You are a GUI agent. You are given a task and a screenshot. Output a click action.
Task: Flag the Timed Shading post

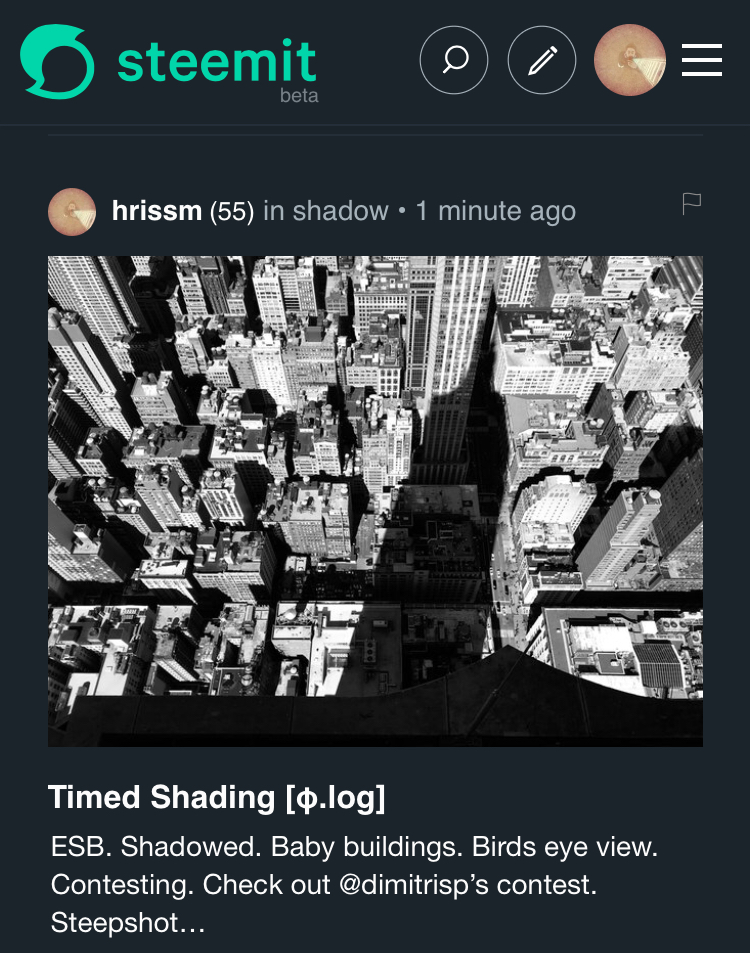pyautogui.click(x=691, y=204)
